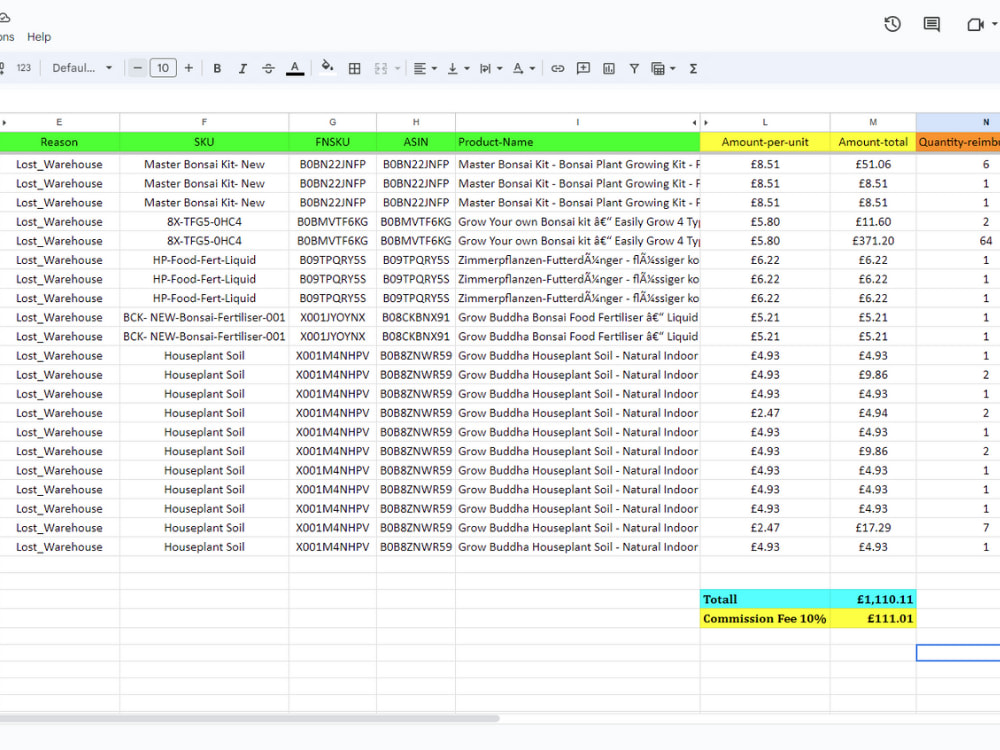Click the Product-Name header cell

578,142
